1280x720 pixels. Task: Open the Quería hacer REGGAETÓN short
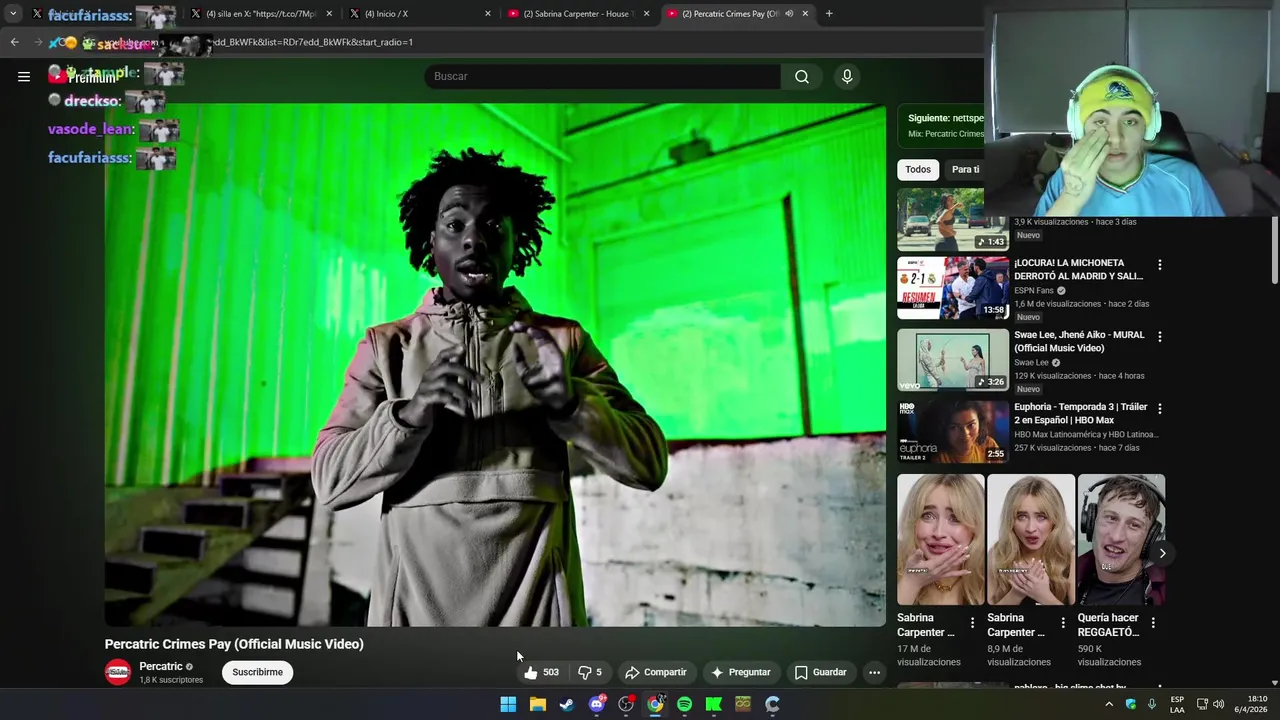[1121, 540]
